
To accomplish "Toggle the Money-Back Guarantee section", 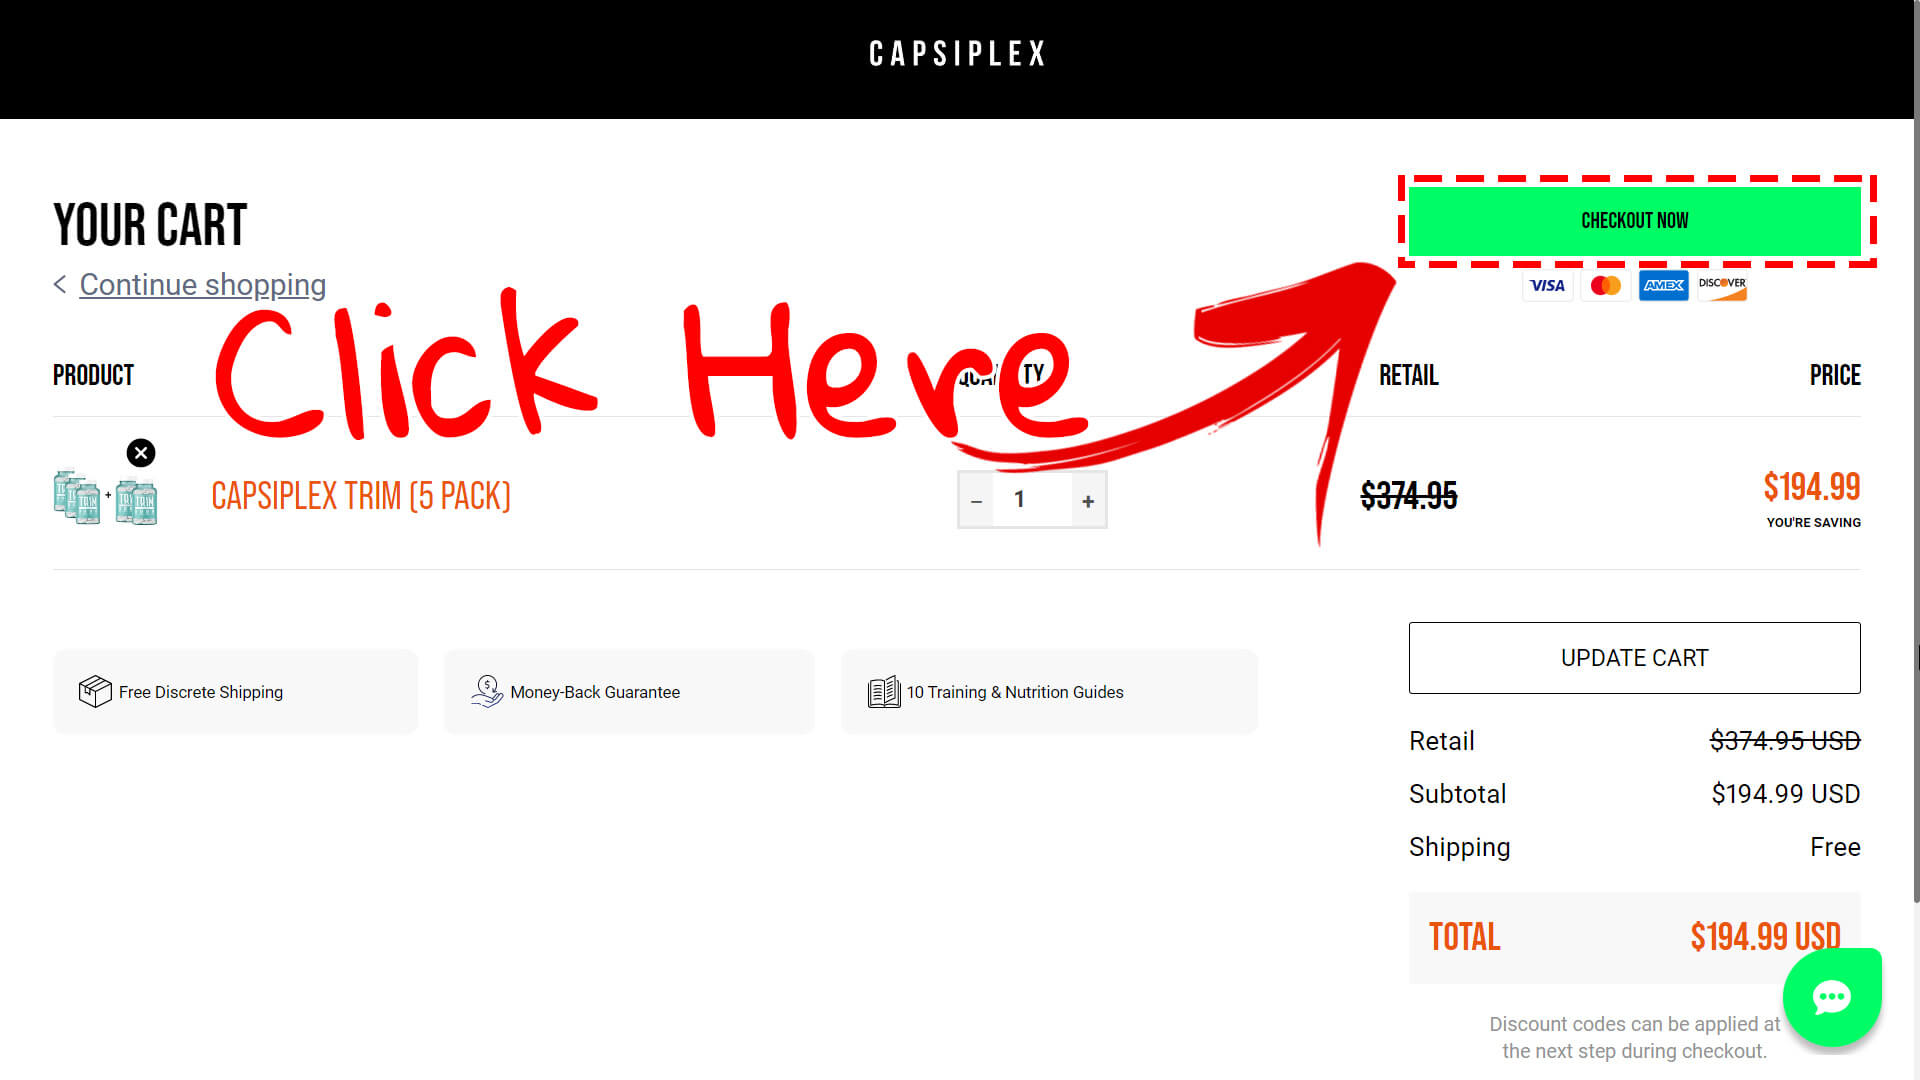I will pos(628,692).
